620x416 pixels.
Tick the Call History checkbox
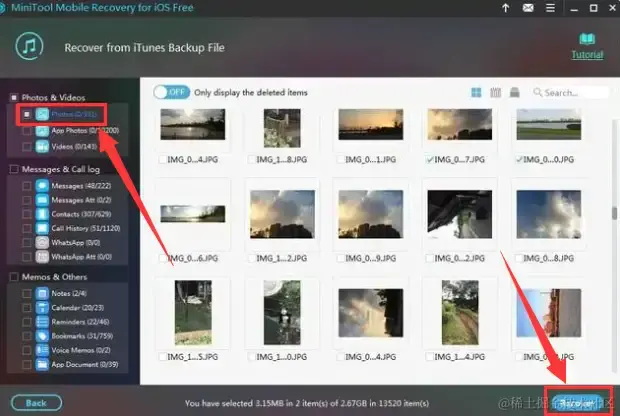tap(26, 228)
